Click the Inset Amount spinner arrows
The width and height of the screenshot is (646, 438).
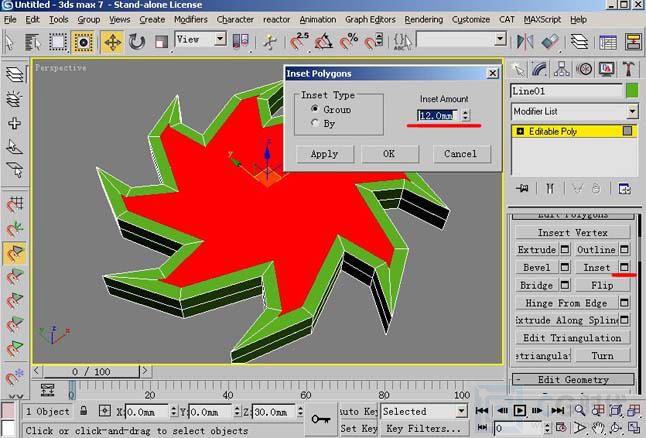pyautogui.click(x=466, y=115)
